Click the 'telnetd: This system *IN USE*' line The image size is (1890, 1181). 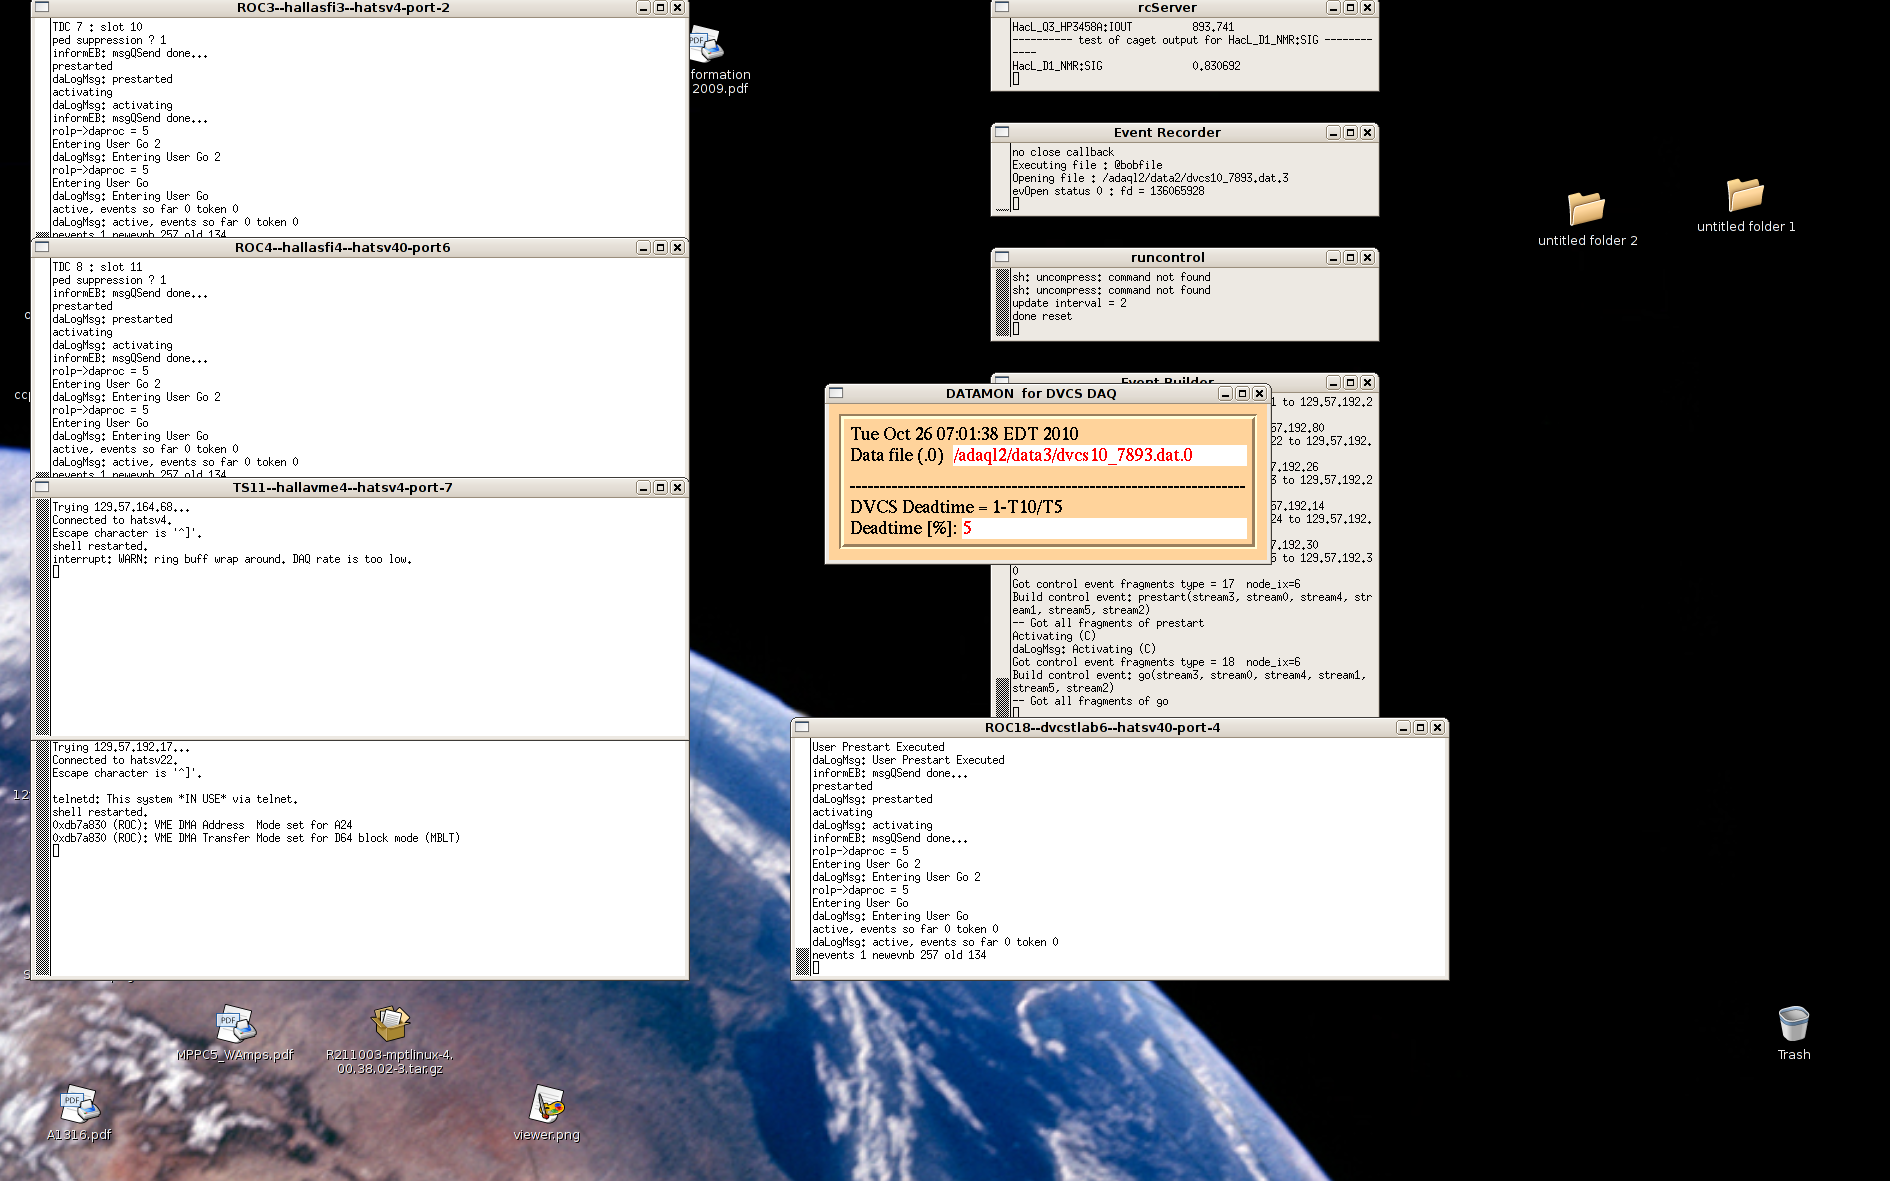click(175, 799)
